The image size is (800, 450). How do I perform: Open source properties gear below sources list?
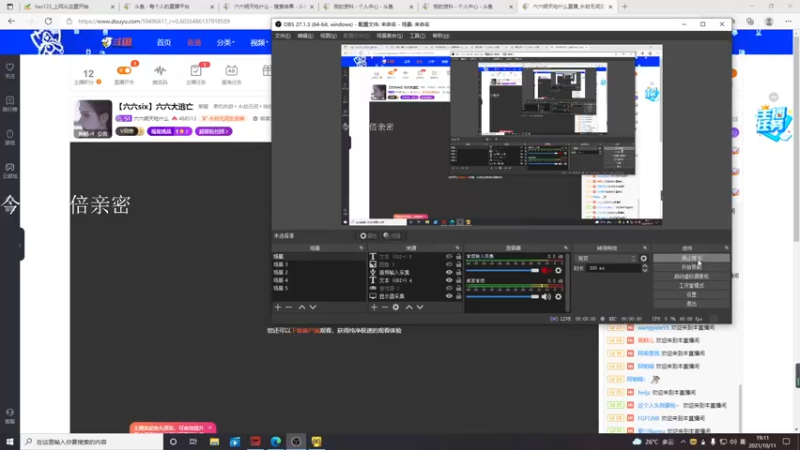[396, 307]
